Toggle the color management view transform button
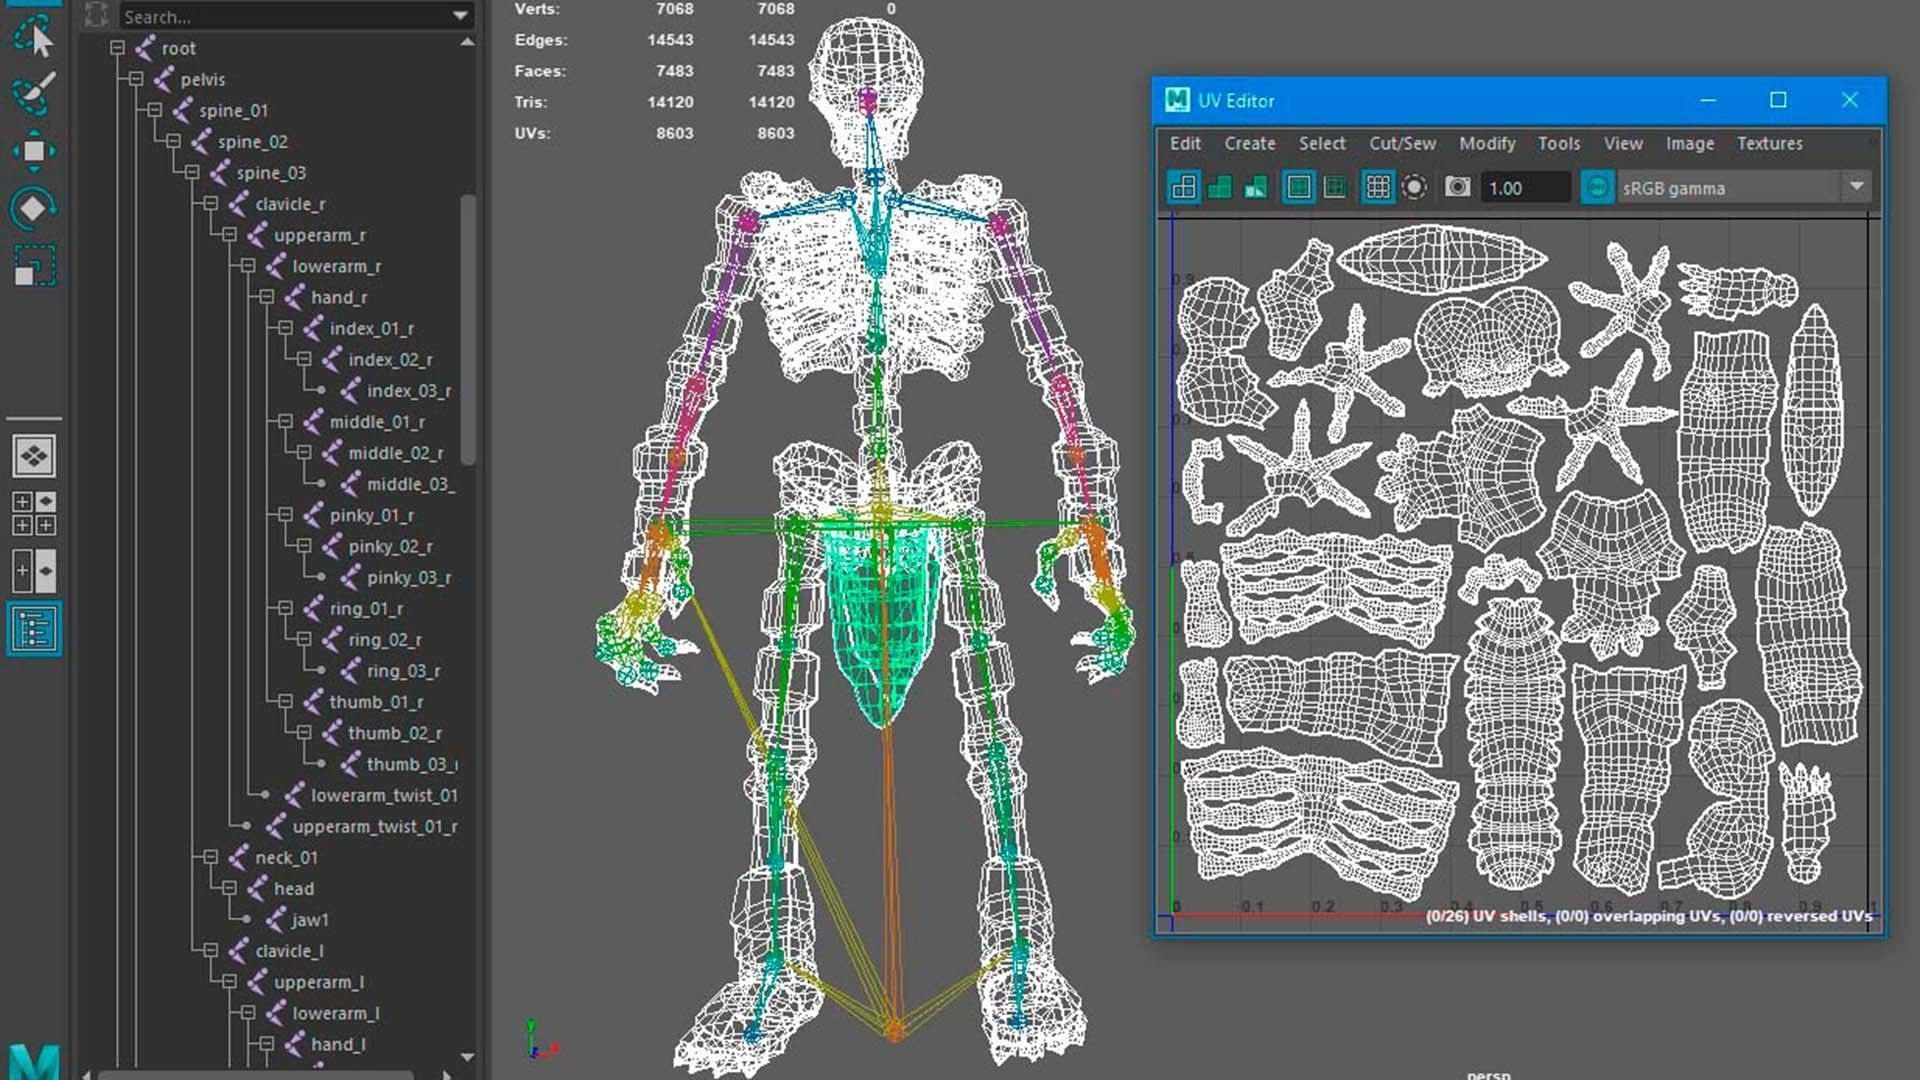 tap(1597, 187)
